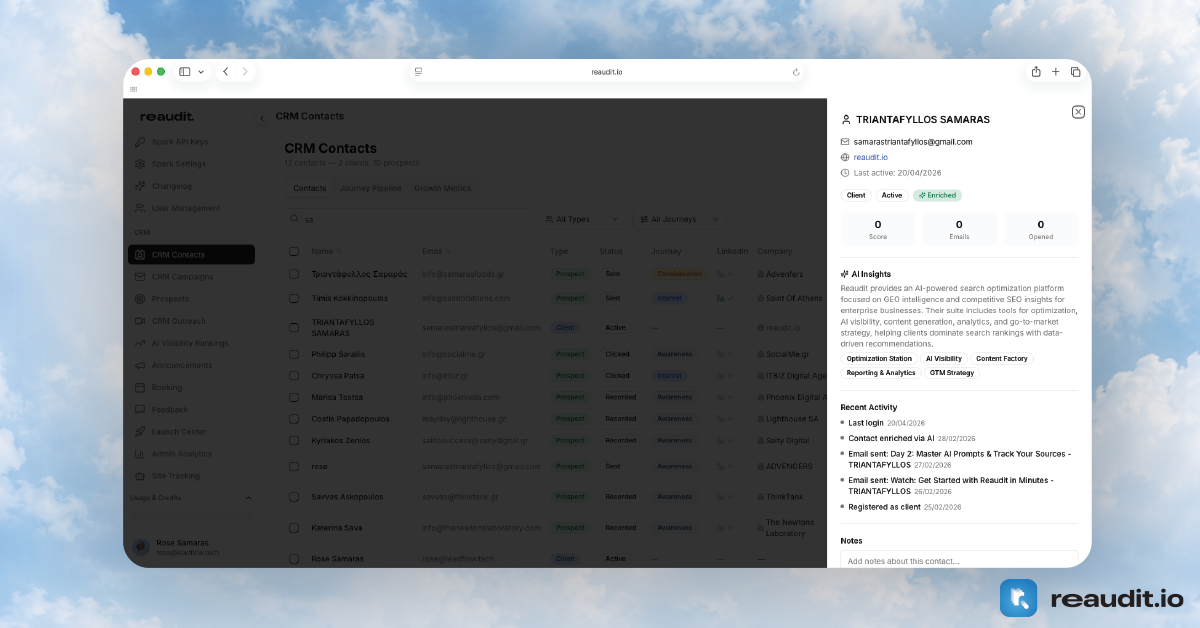This screenshot has width=1200, height=628.
Task: Select the Optimization Station tag
Action: coord(879,358)
